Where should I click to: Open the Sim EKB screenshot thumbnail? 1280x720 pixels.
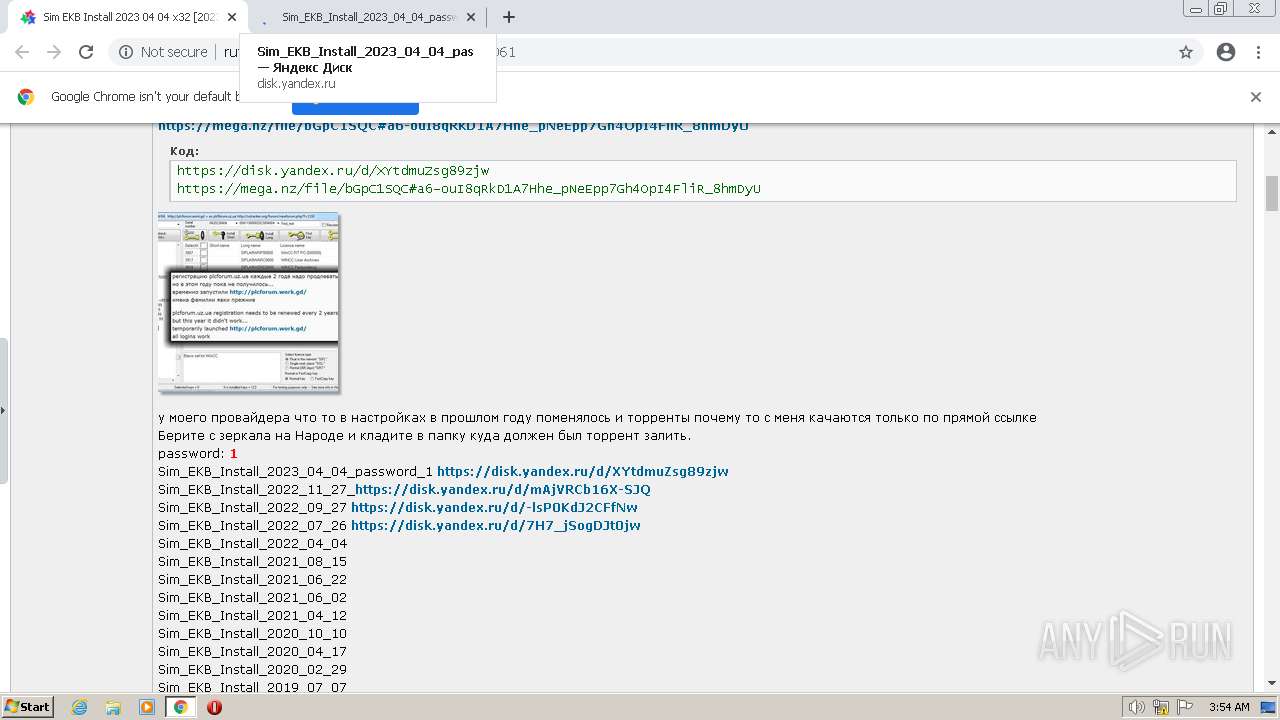[249, 302]
